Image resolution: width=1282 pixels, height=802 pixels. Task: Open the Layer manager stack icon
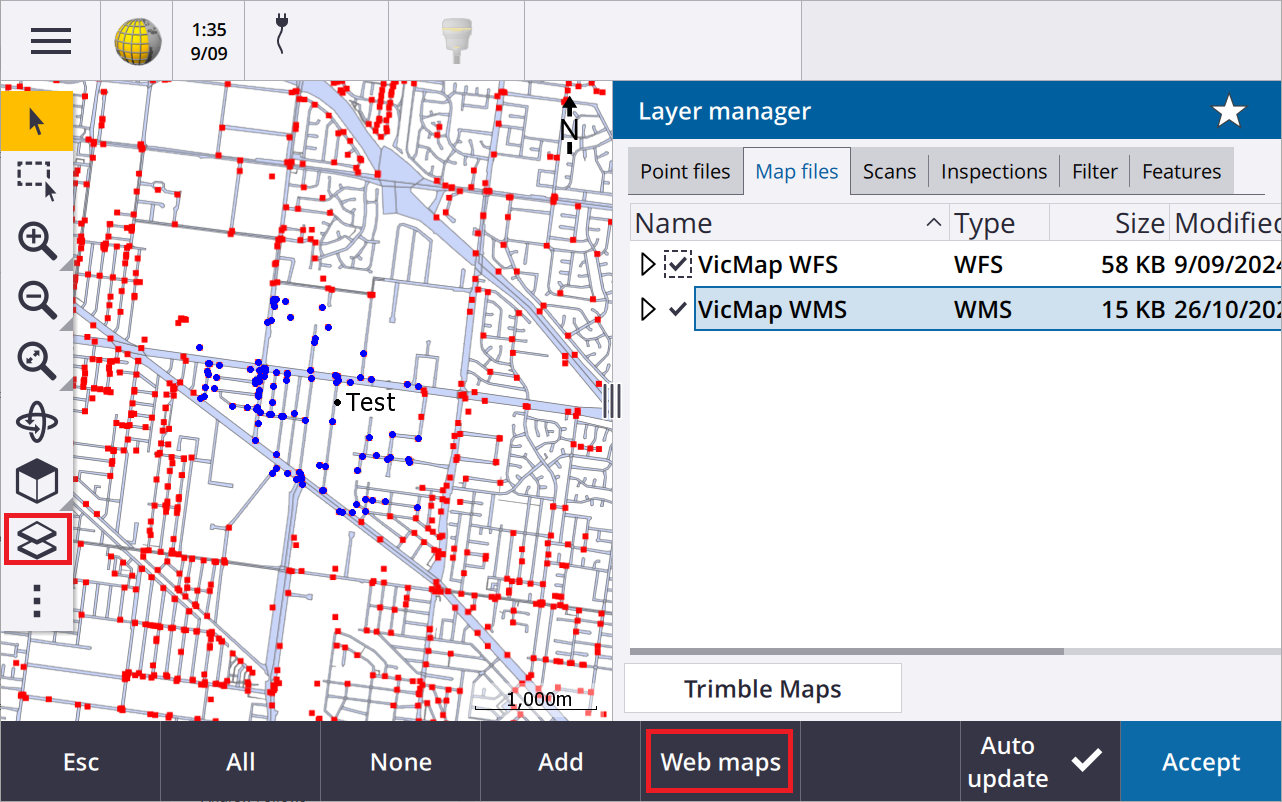(x=37, y=541)
